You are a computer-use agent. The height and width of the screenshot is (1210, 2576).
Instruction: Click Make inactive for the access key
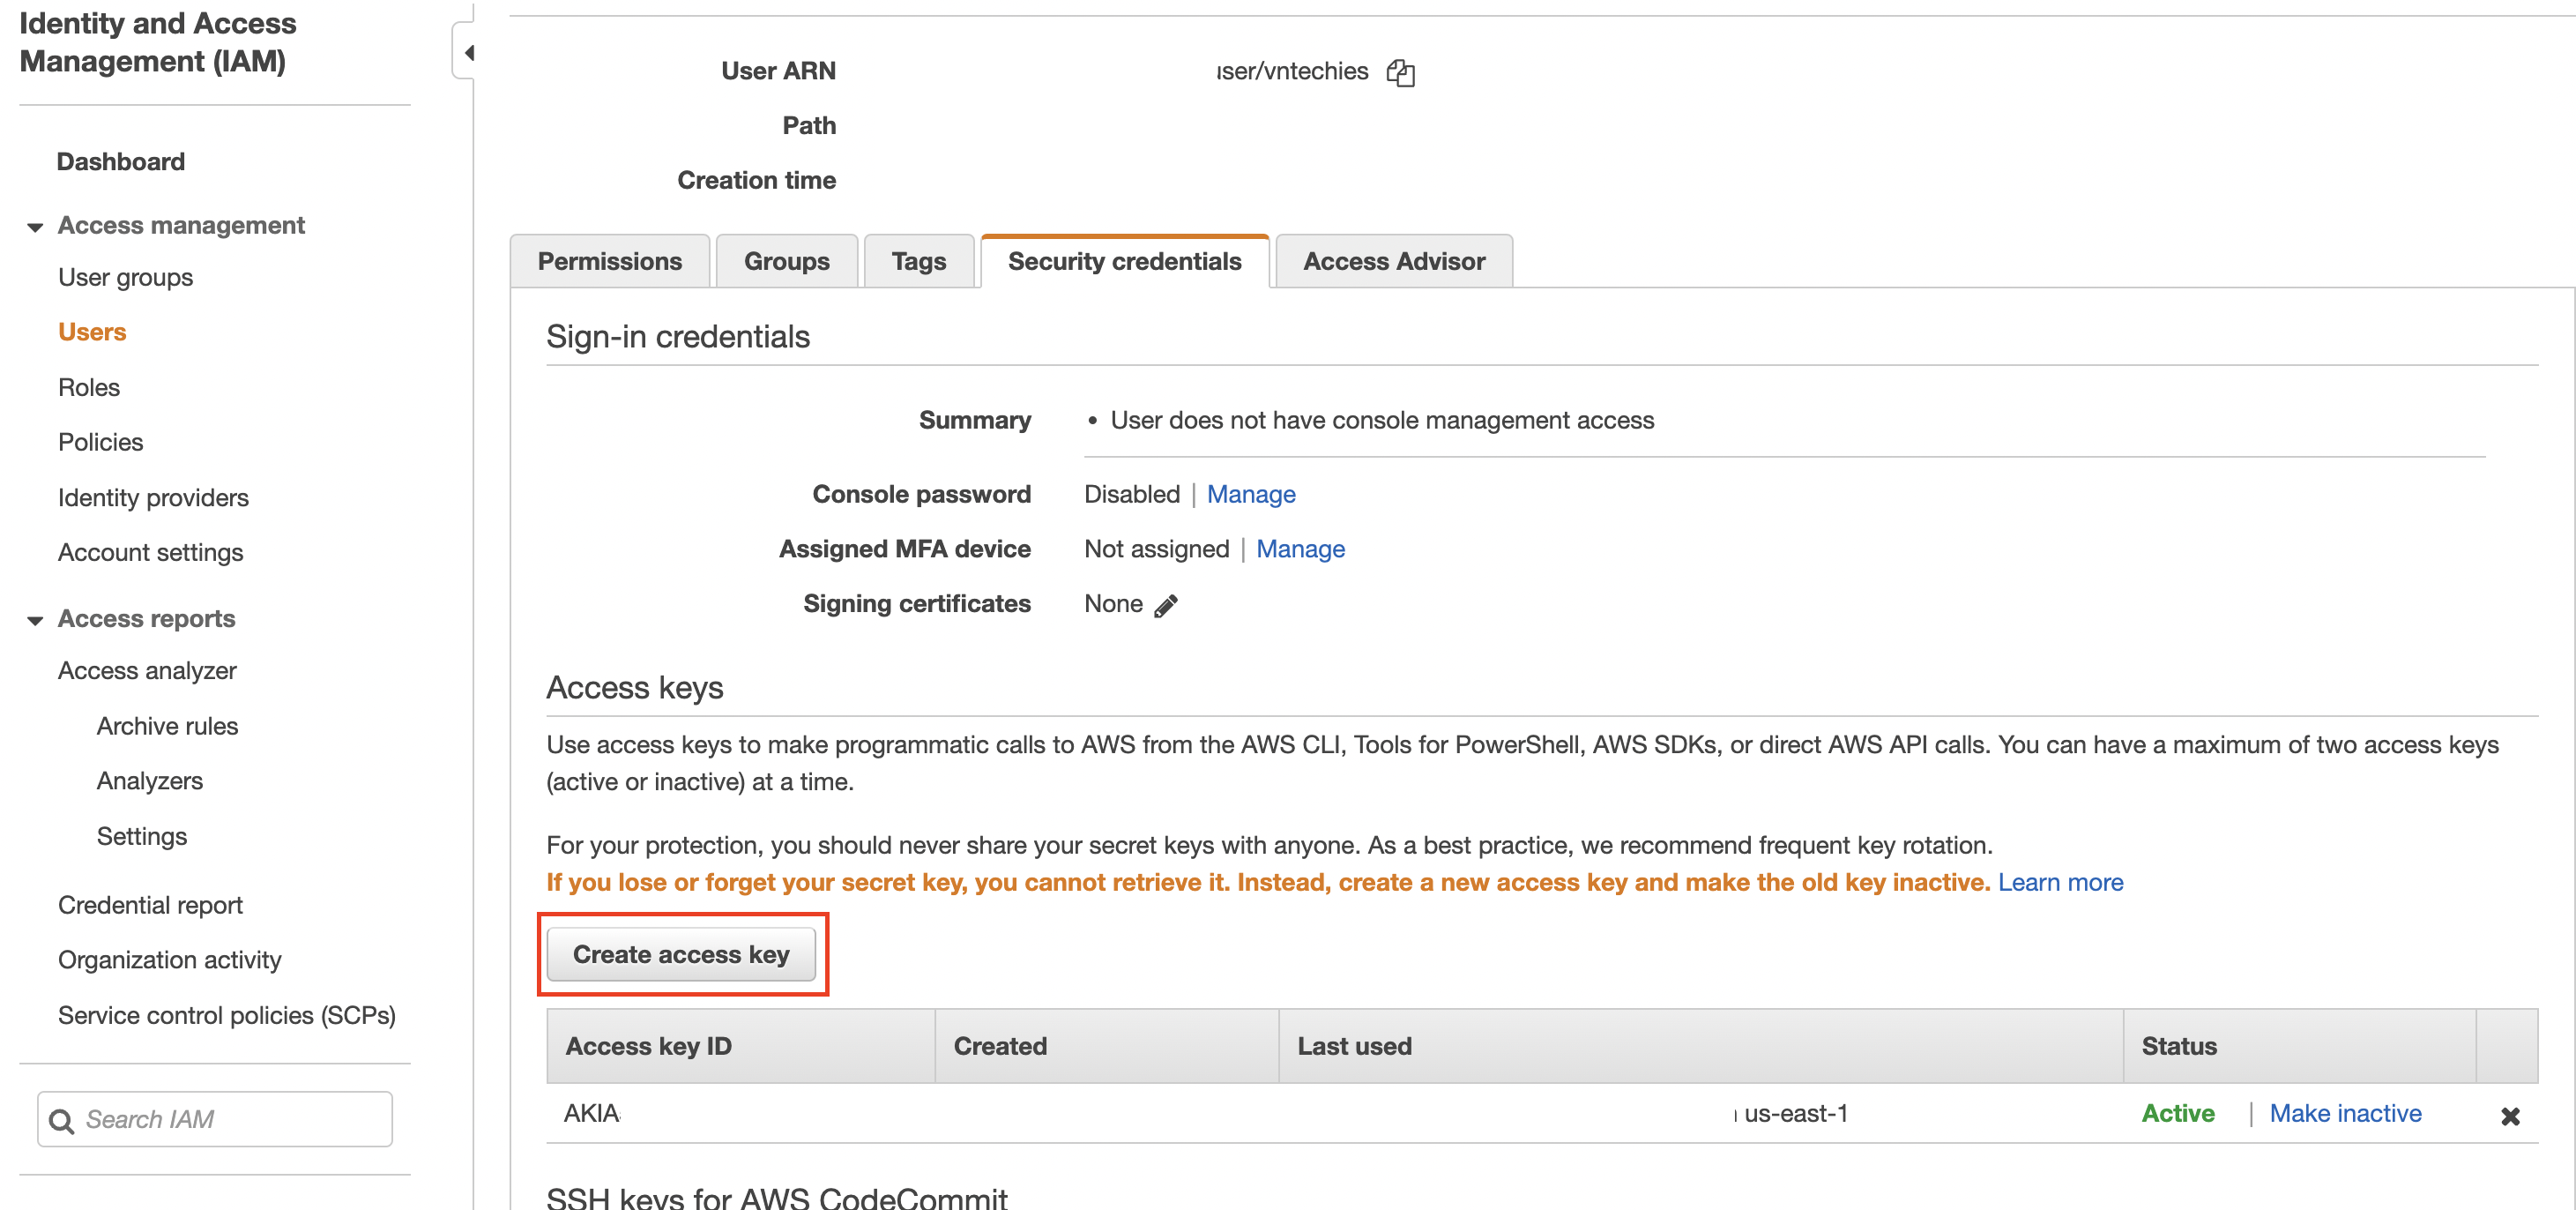[2344, 1113]
